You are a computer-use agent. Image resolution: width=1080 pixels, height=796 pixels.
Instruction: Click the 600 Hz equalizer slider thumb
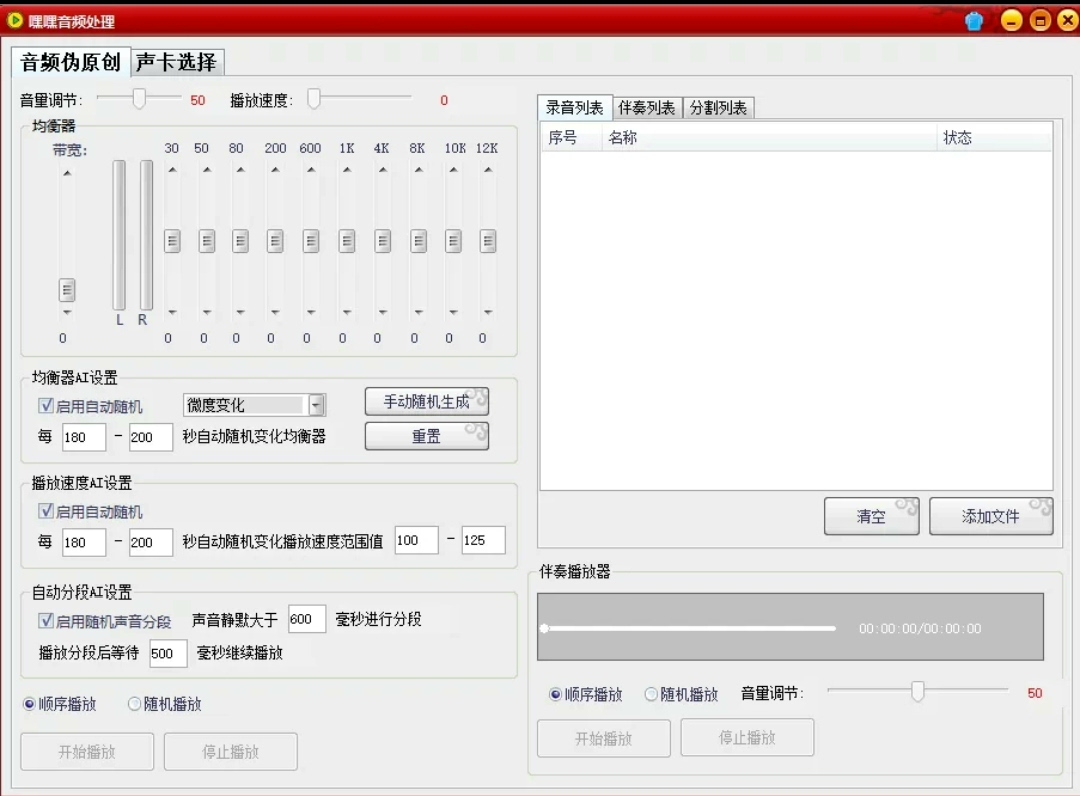pos(311,241)
